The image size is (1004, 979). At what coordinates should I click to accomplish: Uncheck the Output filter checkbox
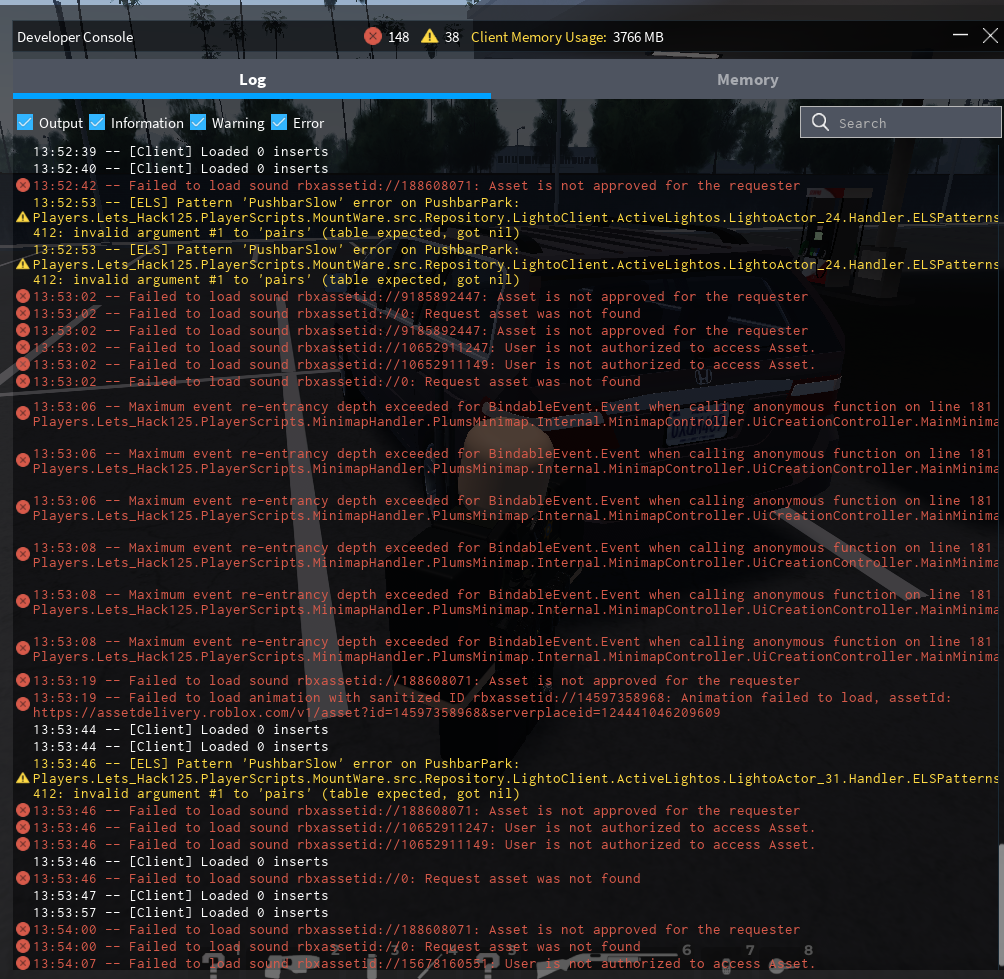click(25, 123)
